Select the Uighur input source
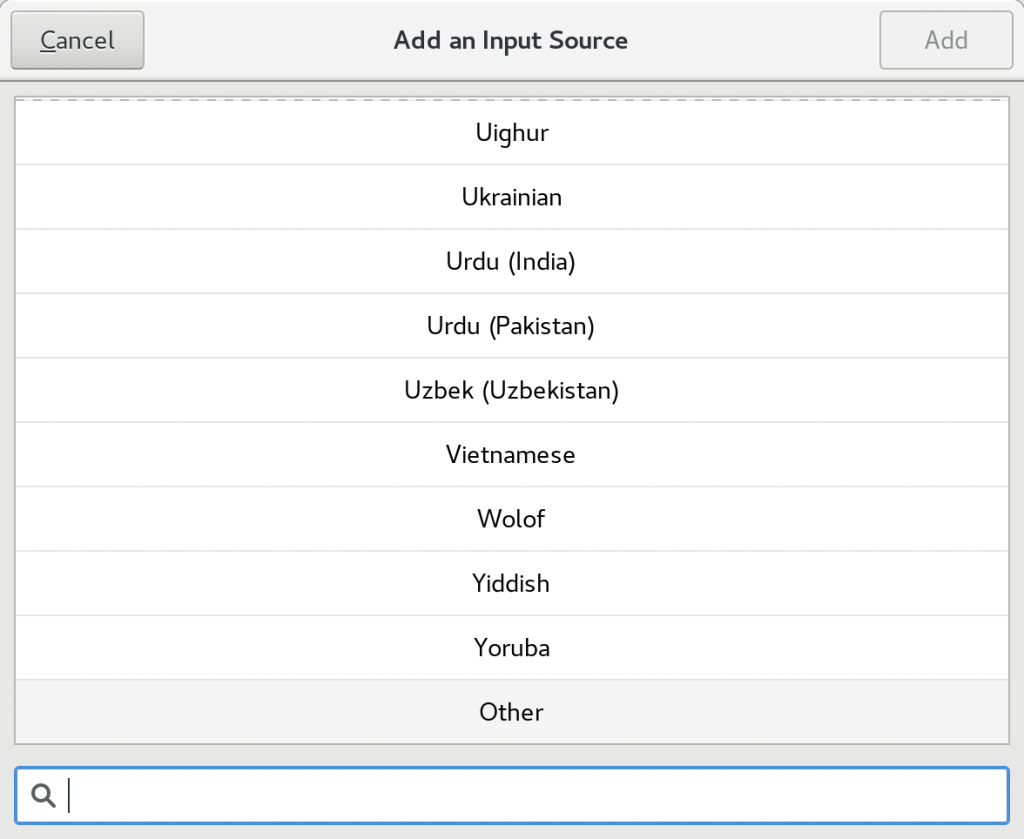The width and height of the screenshot is (1024, 839). point(511,132)
